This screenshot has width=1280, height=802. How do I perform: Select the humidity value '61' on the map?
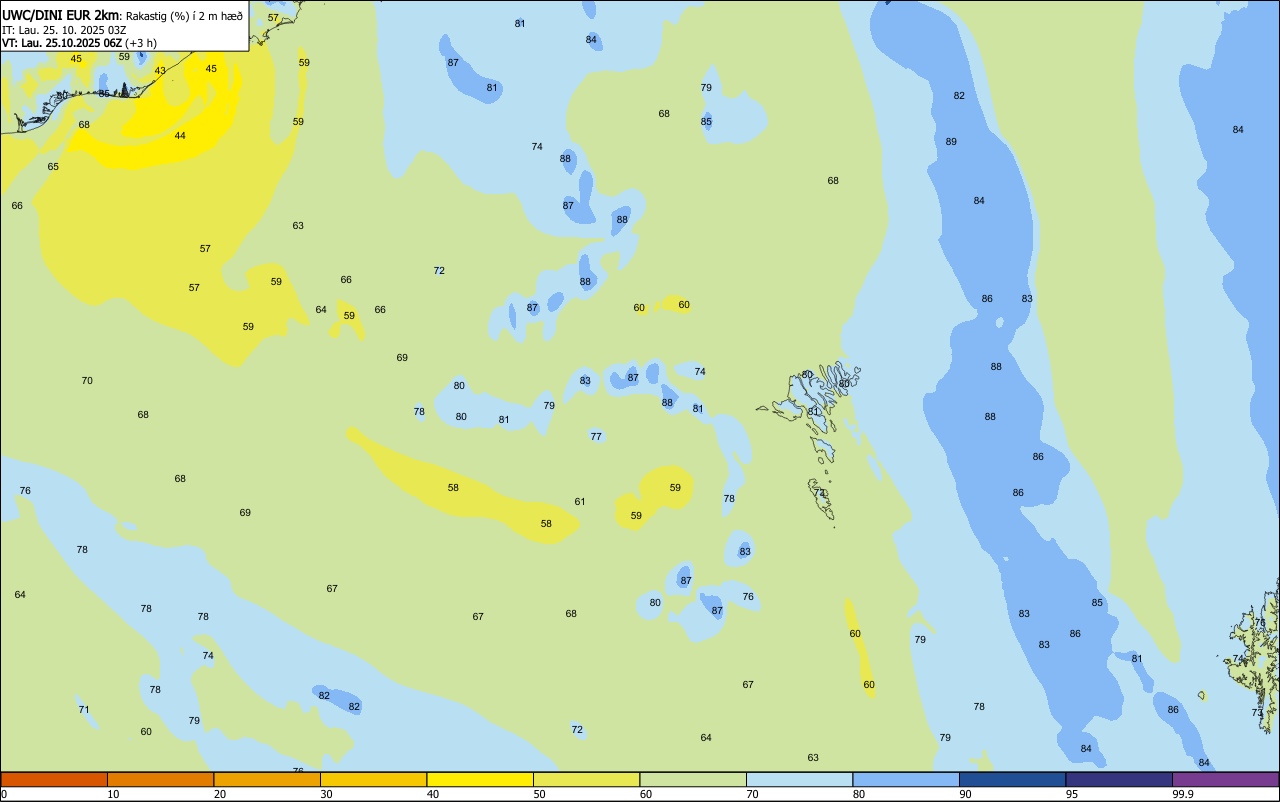point(580,502)
